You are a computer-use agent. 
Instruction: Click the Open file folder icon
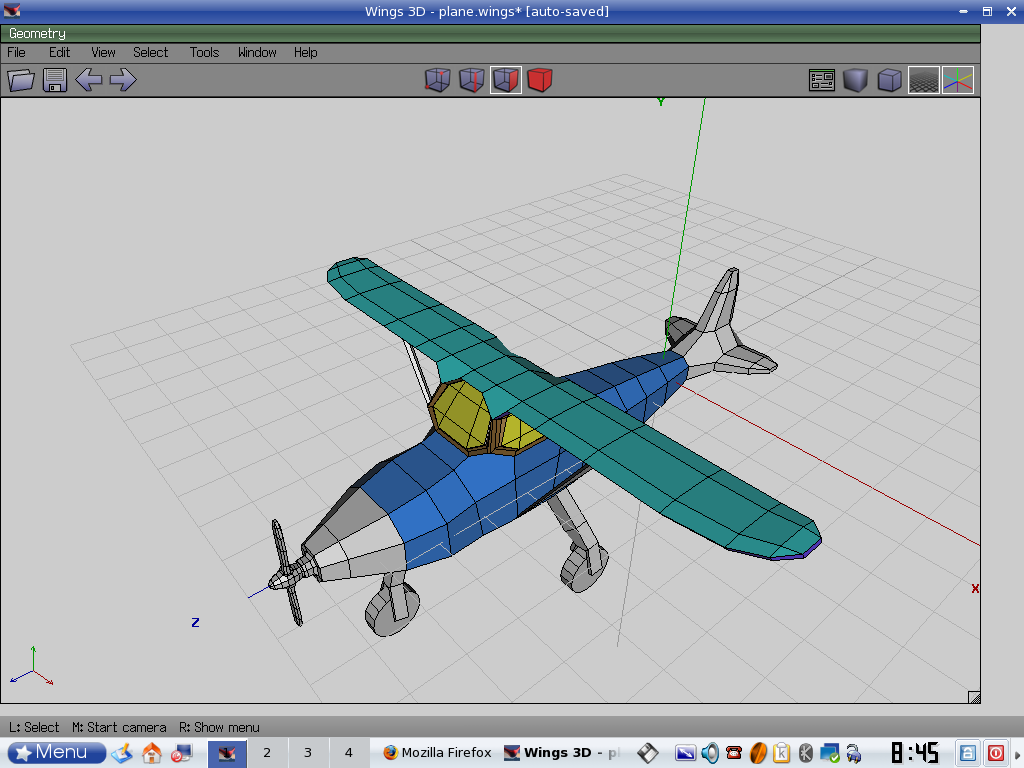pyautogui.click(x=21, y=80)
